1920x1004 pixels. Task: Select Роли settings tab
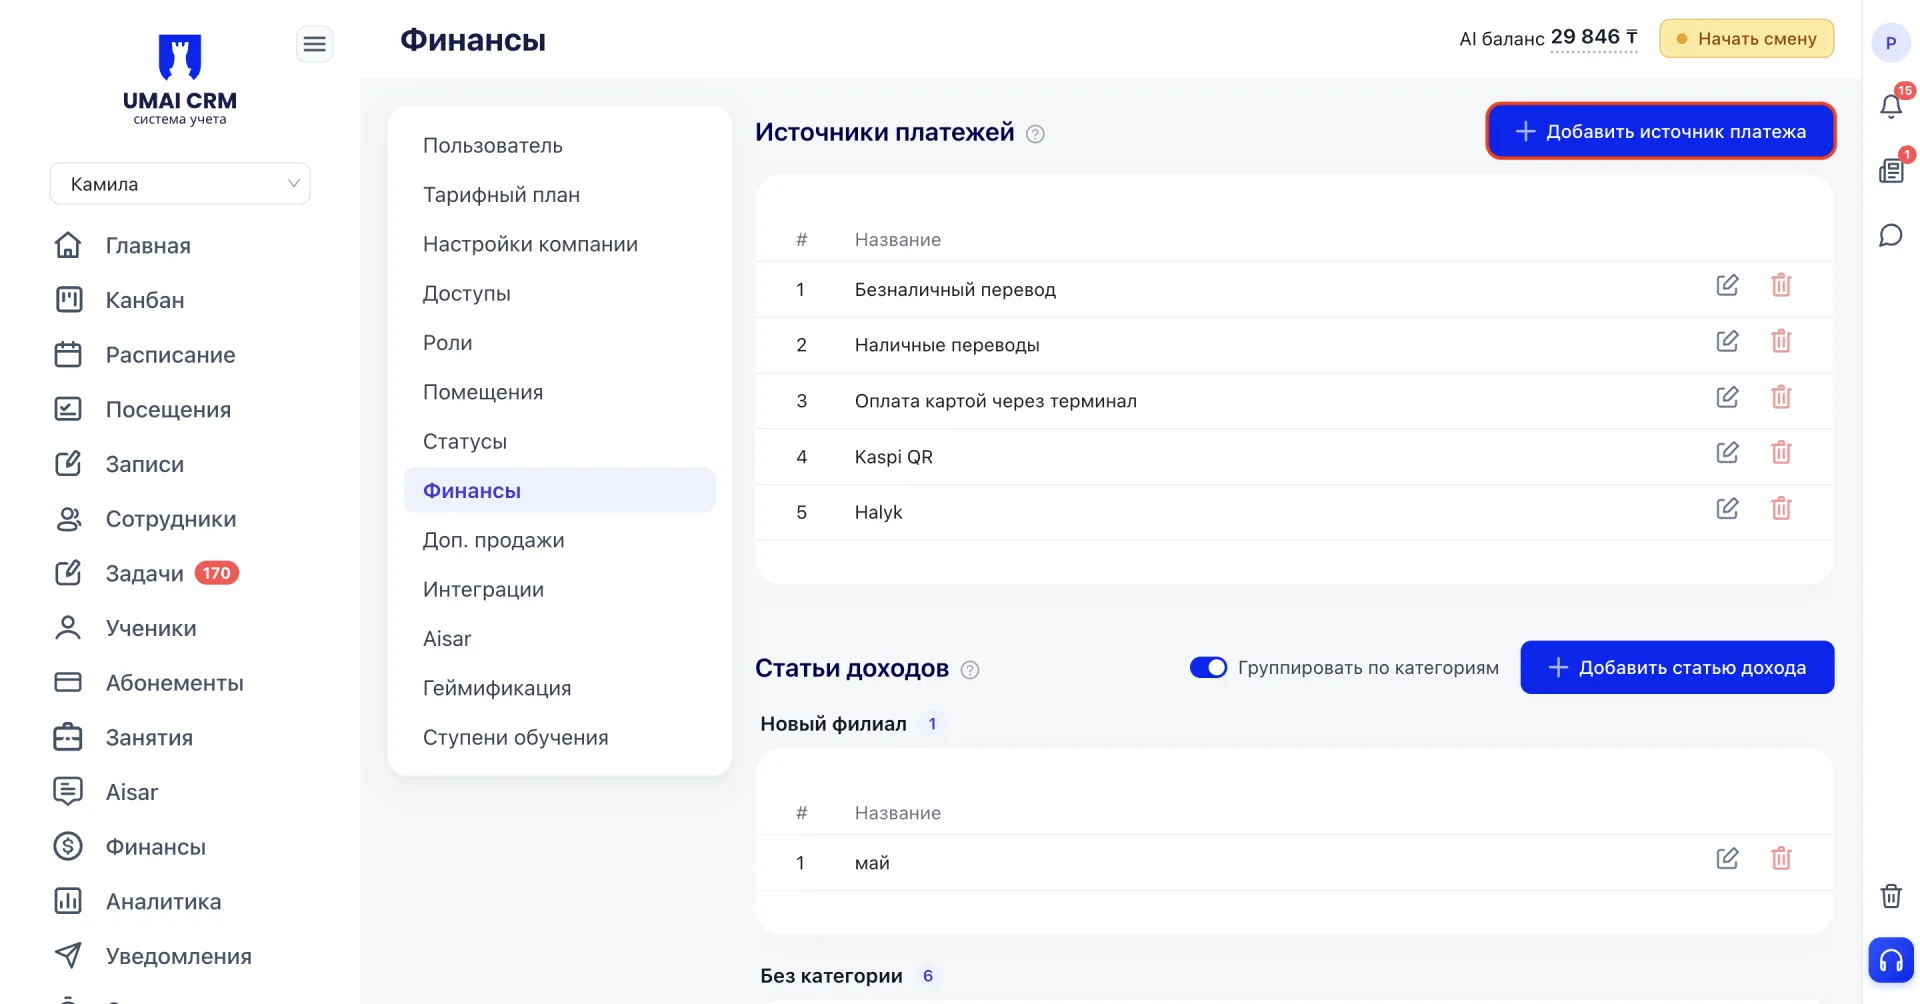(560, 343)
